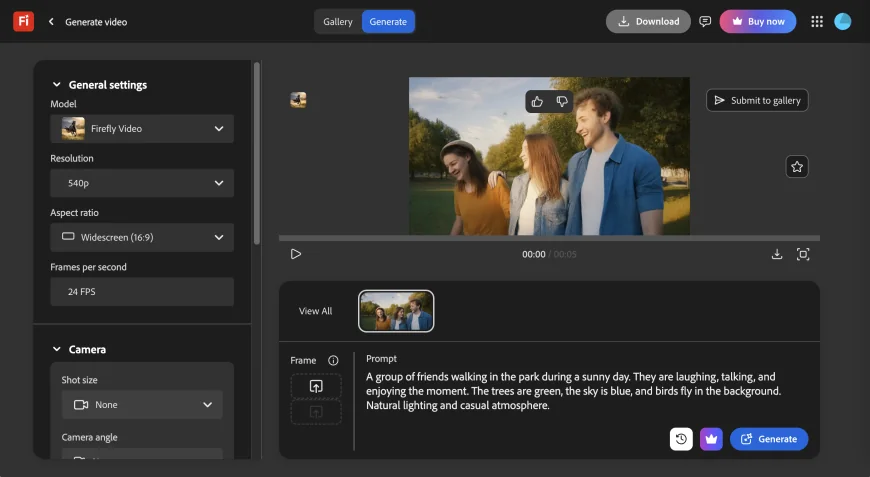Enter fullscreen mode for video preview
The image size is (870, 477).
pyautogui.click(x=803, y=254)
